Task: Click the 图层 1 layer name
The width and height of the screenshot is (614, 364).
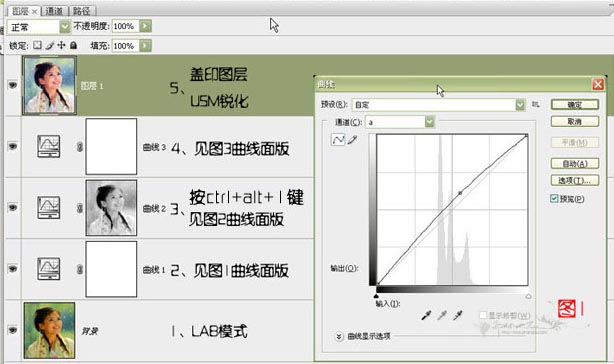Action: coord(92,86)
